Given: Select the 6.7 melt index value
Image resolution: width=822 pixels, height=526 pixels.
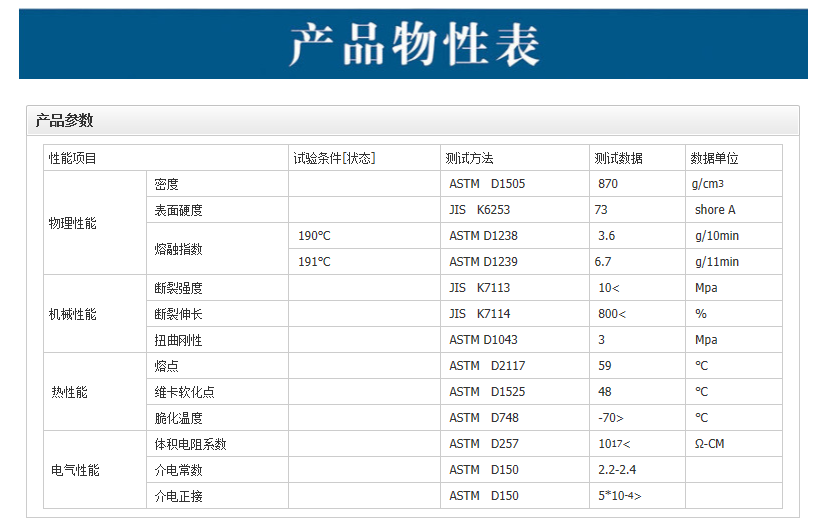Looking at the screenshot, I should [603, 262].
